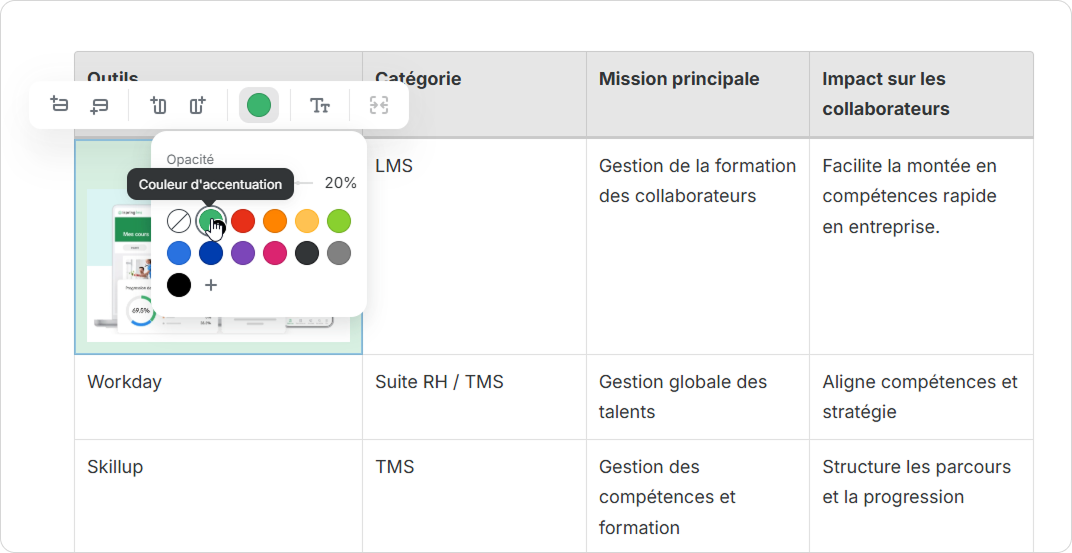Click the insert row above icon
1072x553 pixels.
pos(60,105)
